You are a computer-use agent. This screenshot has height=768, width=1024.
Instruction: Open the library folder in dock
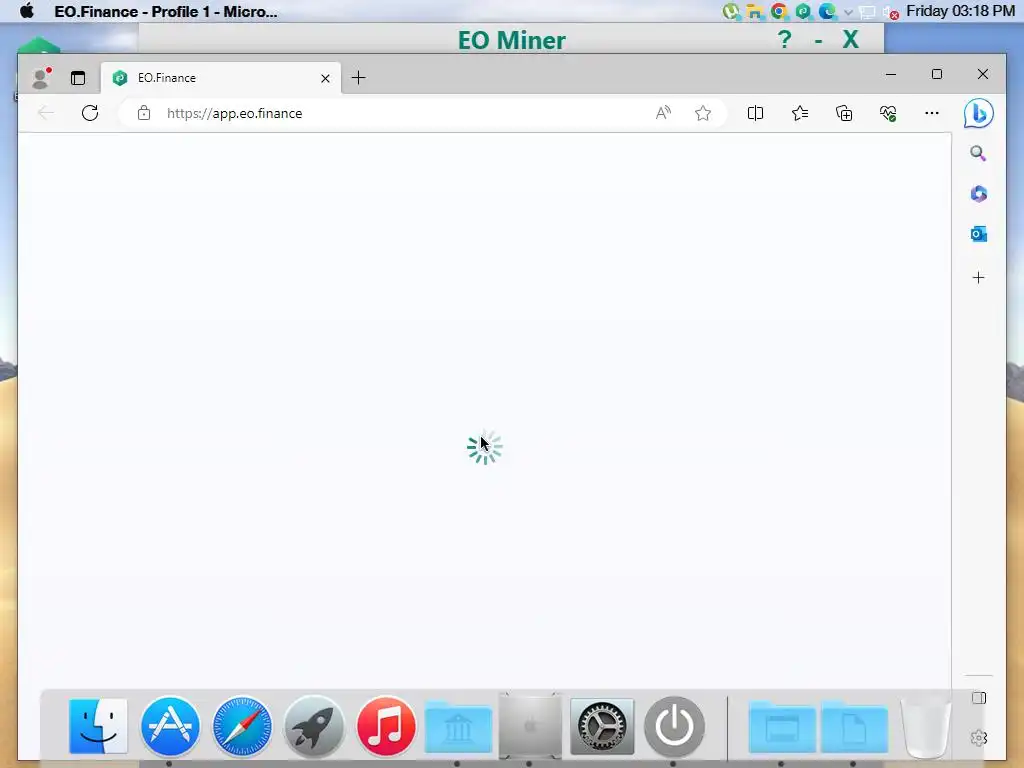(x=458, y=728)
